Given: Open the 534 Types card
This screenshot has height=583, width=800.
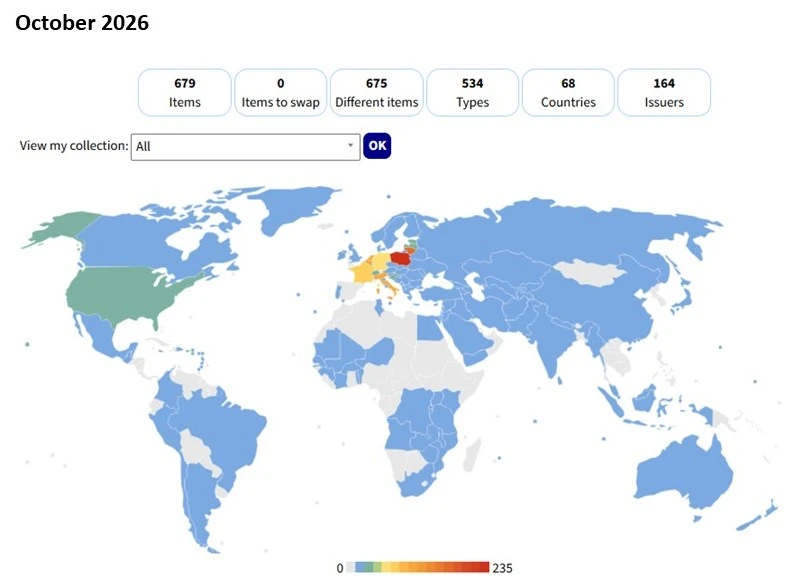Looking at the screenshot, I should [x=472, y=92].
